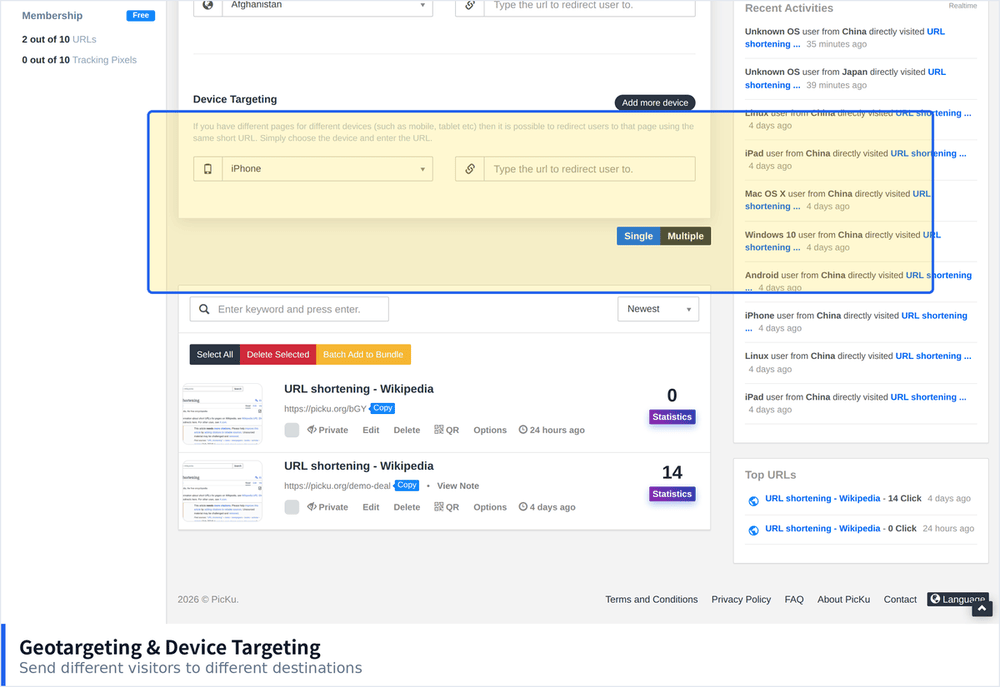Click the phone icon beside the iPhone dropdown

208,169
